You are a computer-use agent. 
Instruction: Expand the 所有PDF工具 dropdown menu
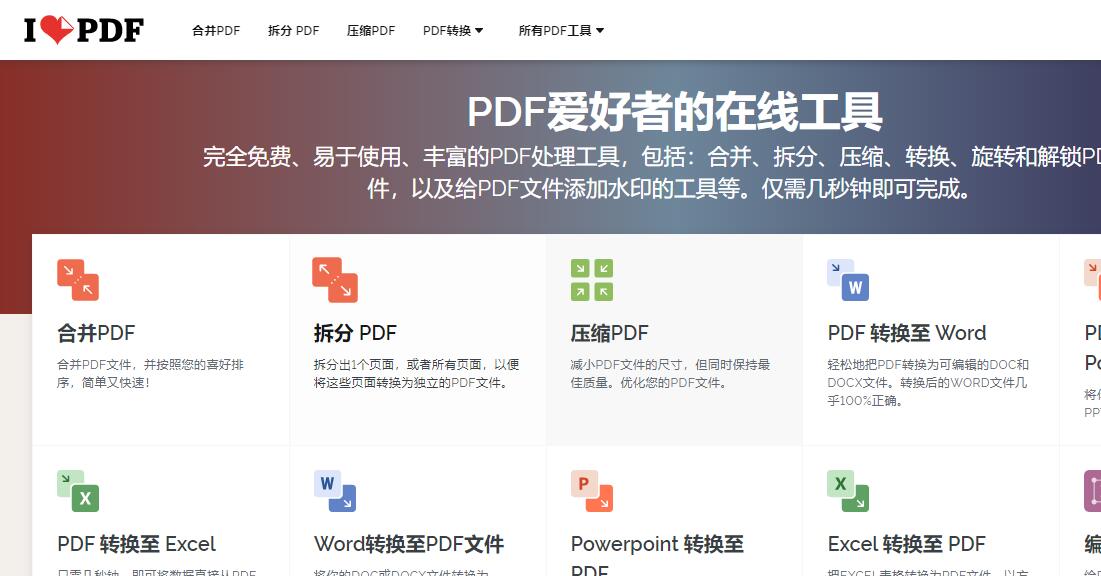[x=561, y=31]
